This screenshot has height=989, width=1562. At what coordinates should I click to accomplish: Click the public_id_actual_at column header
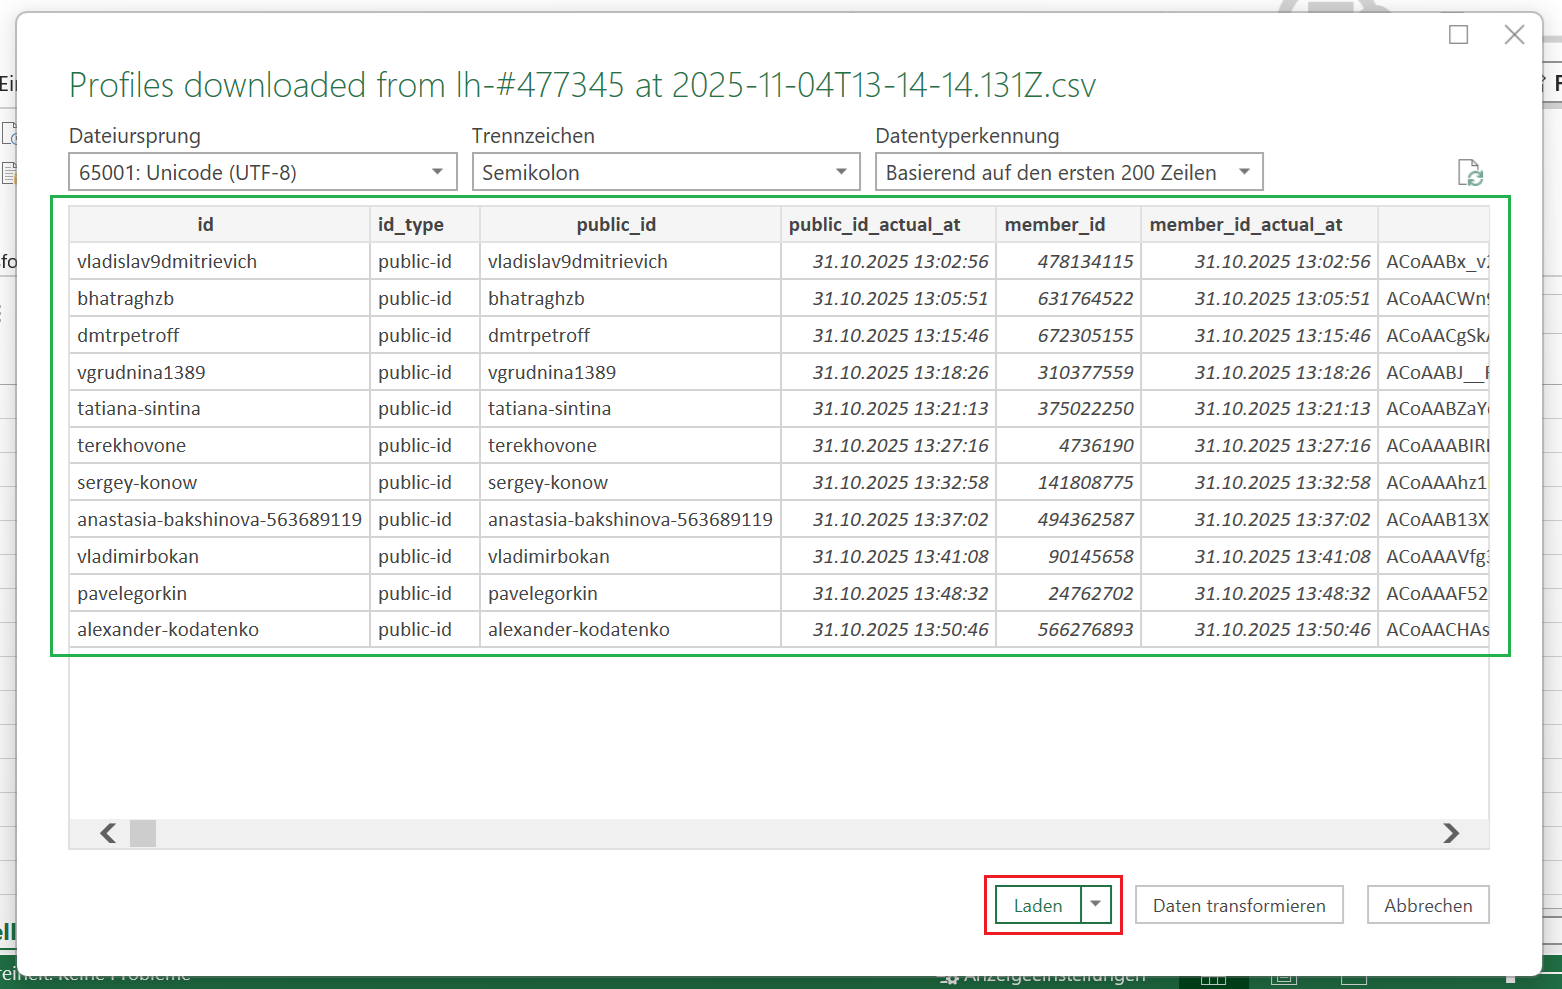[x=874, y=225]
